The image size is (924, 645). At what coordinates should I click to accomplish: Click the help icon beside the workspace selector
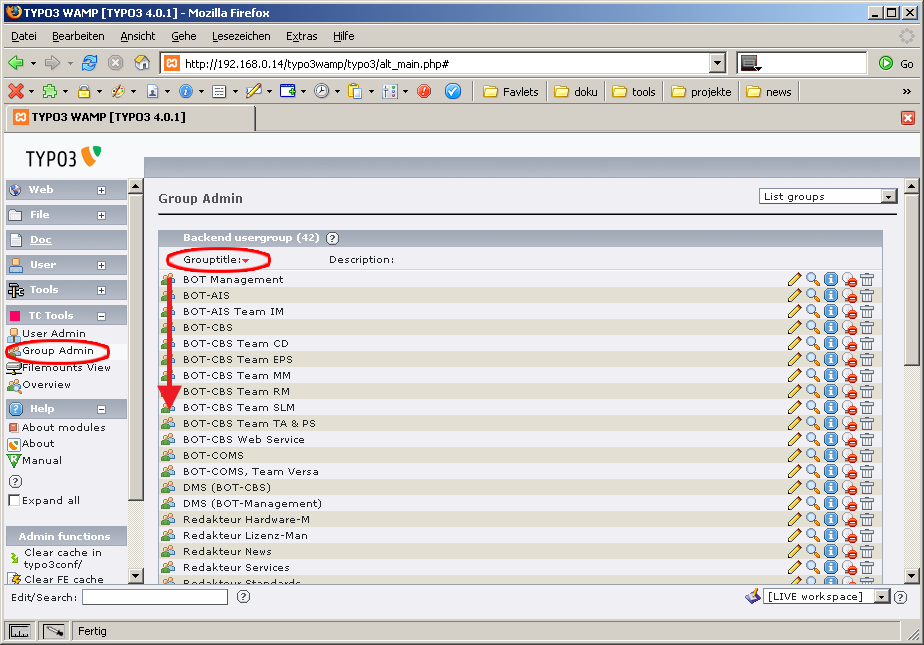(900, 597)
